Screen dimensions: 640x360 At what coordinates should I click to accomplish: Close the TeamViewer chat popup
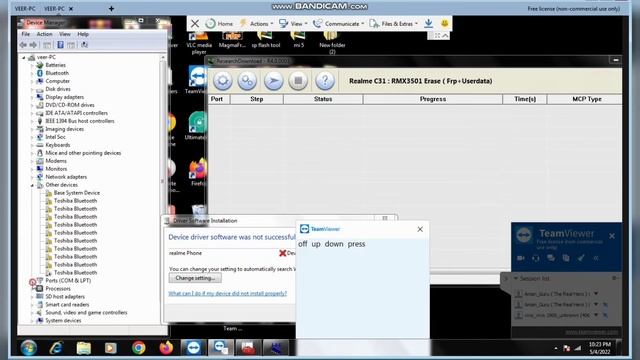coord(420,229)
